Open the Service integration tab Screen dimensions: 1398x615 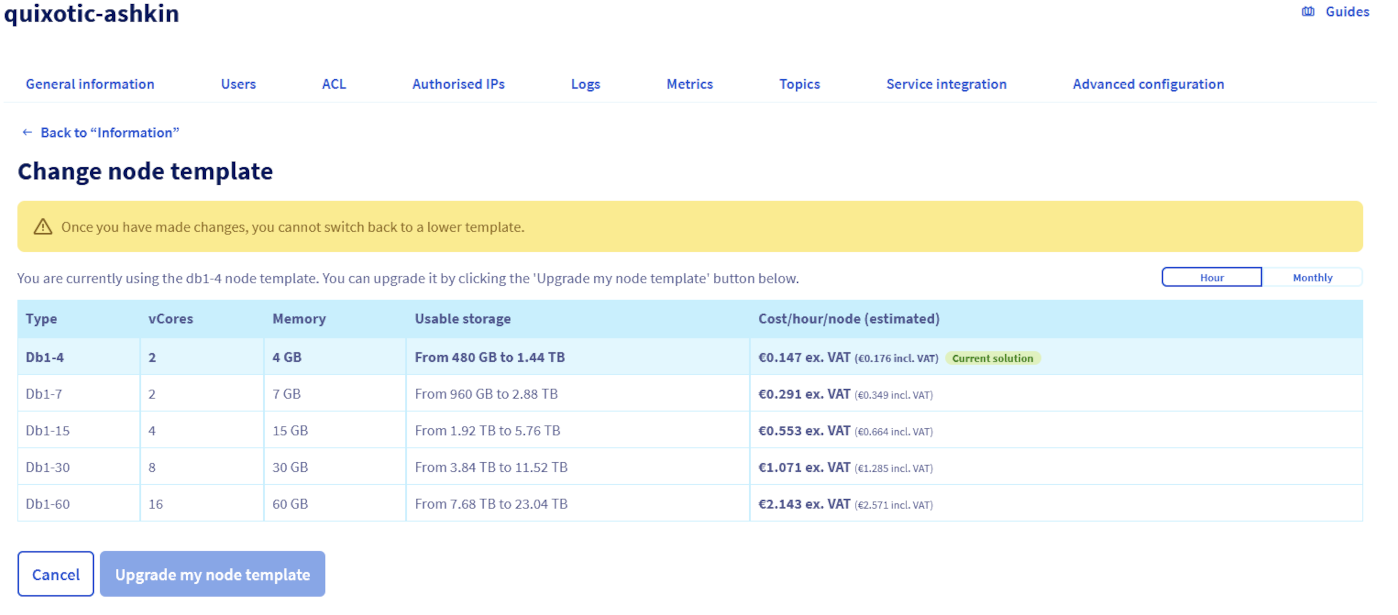coord(946,84)
